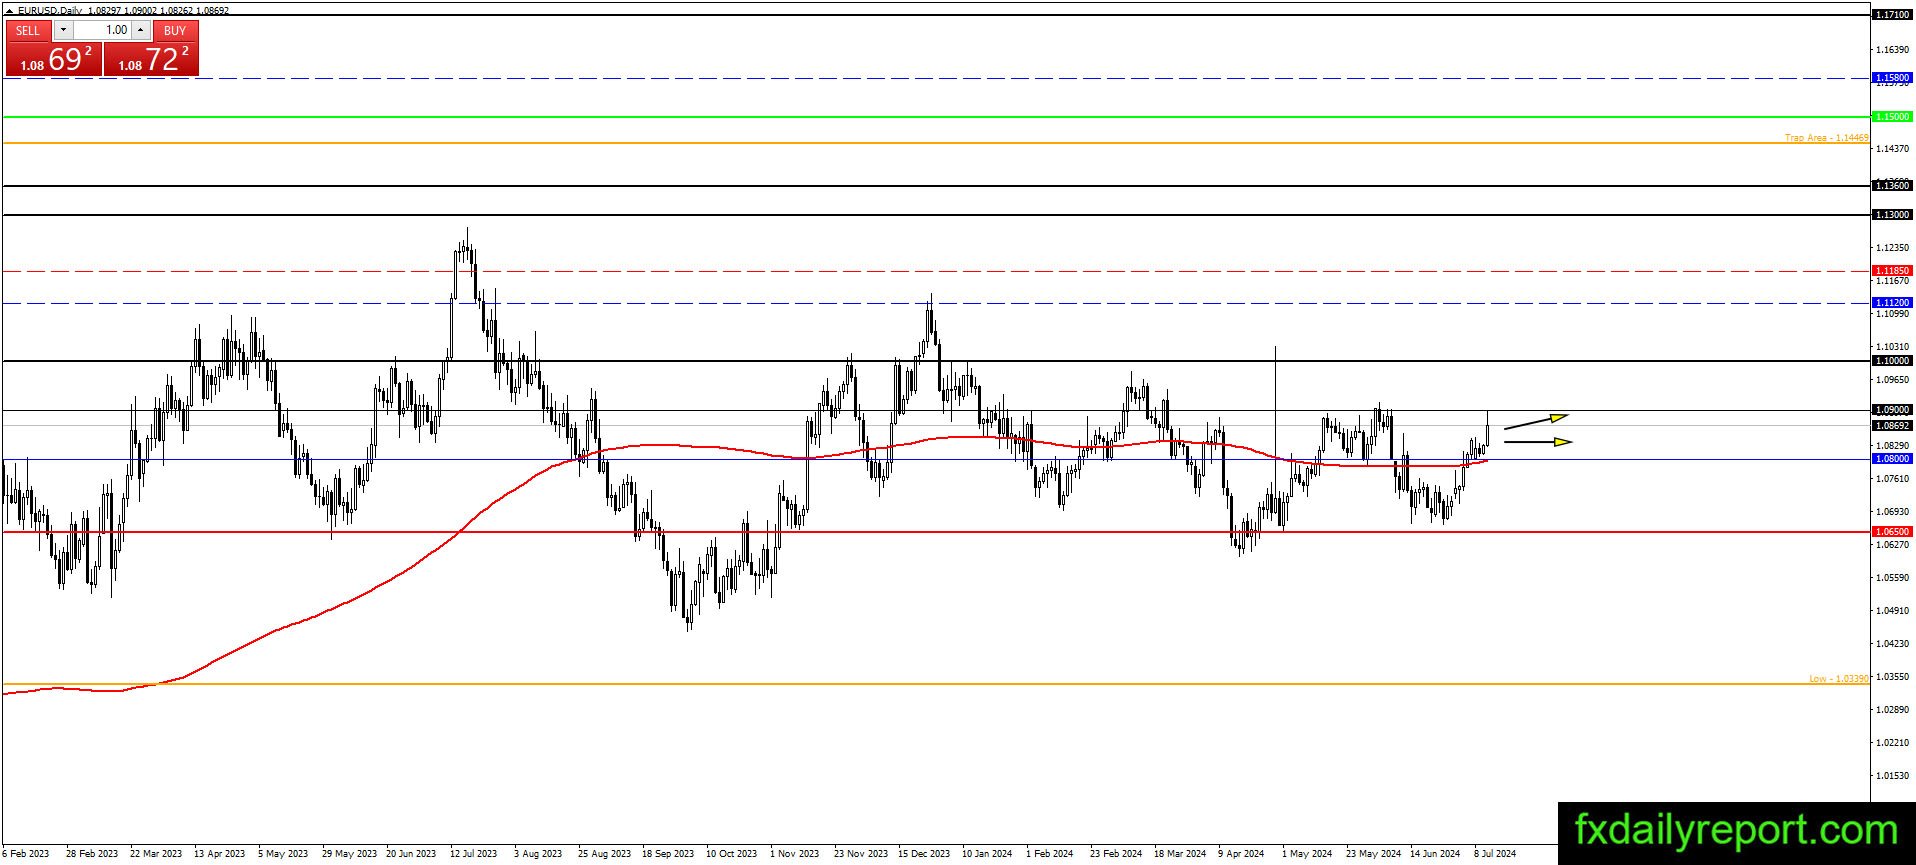Select the lower yellow horizontal arrow
The width and height of the screenshot is (1916, 865).
[x=1538, y=441]
